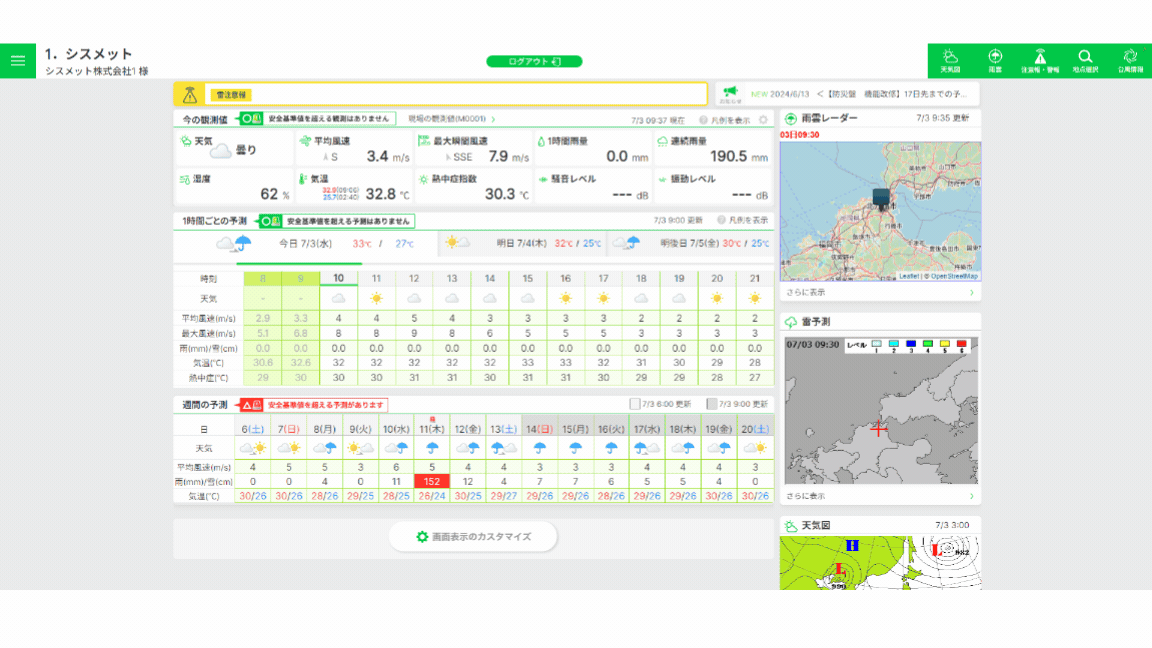Click the red 152 rainfall cell
This screenshot has height=648, width=1152.
click(432, 482)
